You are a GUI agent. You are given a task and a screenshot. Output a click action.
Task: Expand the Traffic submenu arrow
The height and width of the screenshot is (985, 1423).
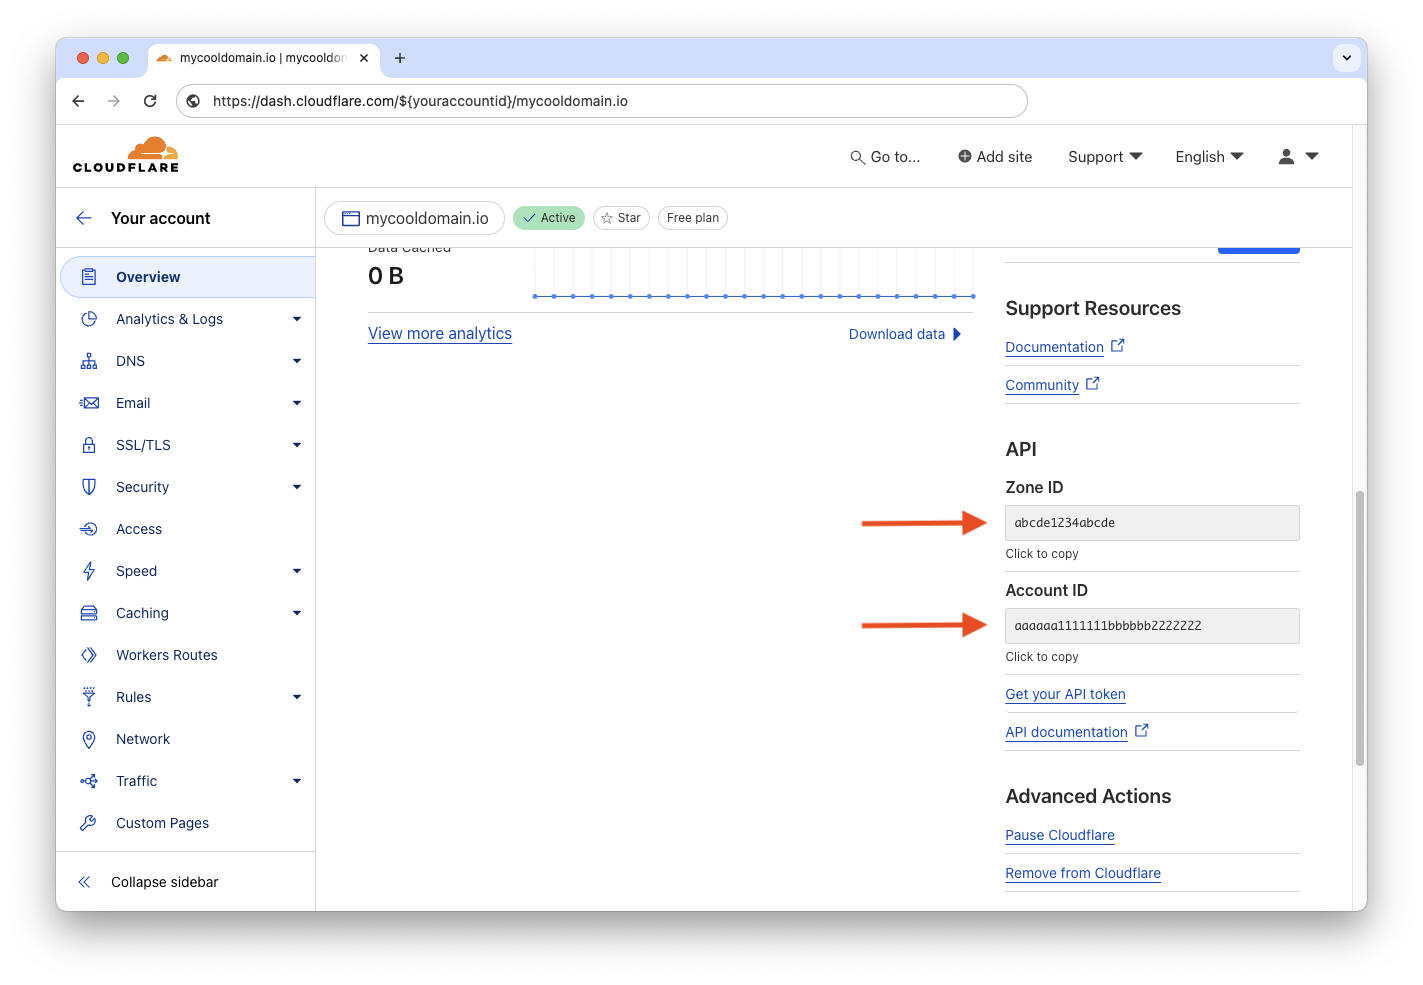[297, 781]
